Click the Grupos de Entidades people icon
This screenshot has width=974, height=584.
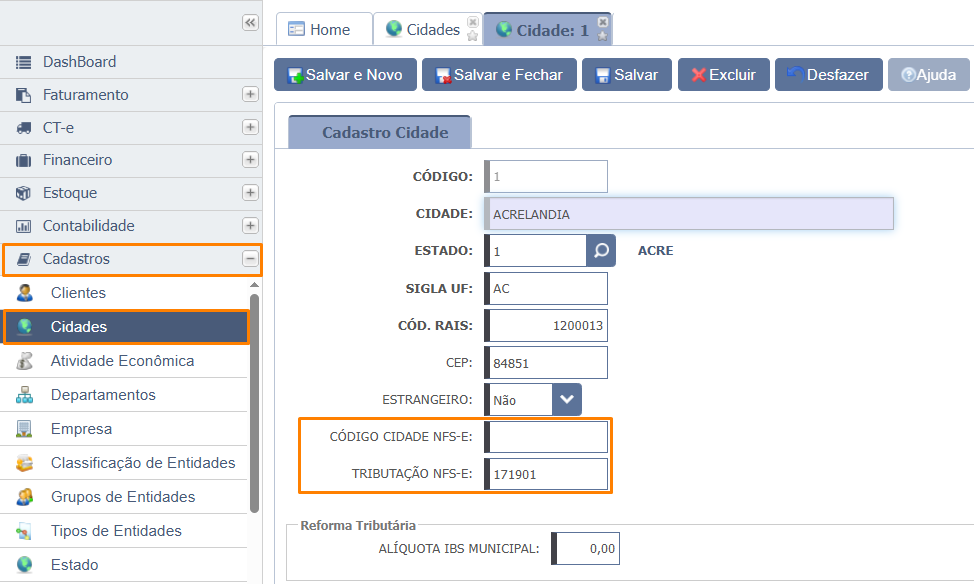point(25,497)
